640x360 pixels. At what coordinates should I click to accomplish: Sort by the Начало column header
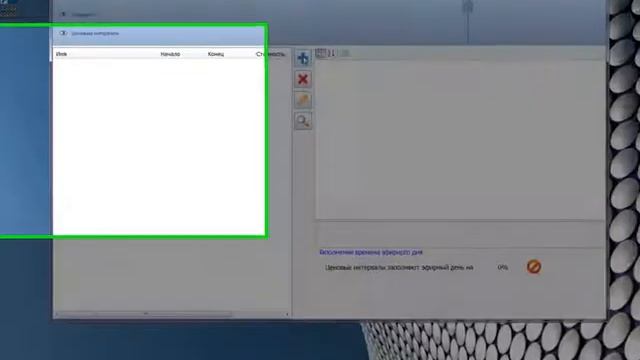(170, 54)
